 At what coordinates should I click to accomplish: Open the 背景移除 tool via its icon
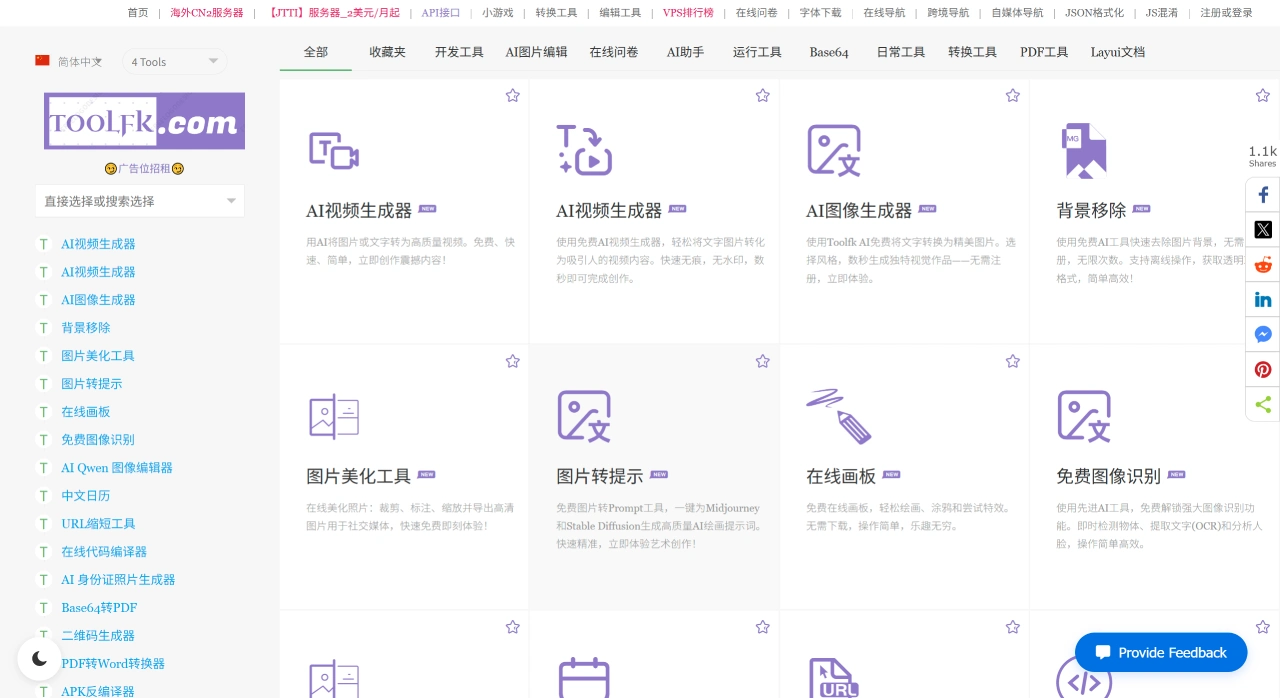[1084, 150]
